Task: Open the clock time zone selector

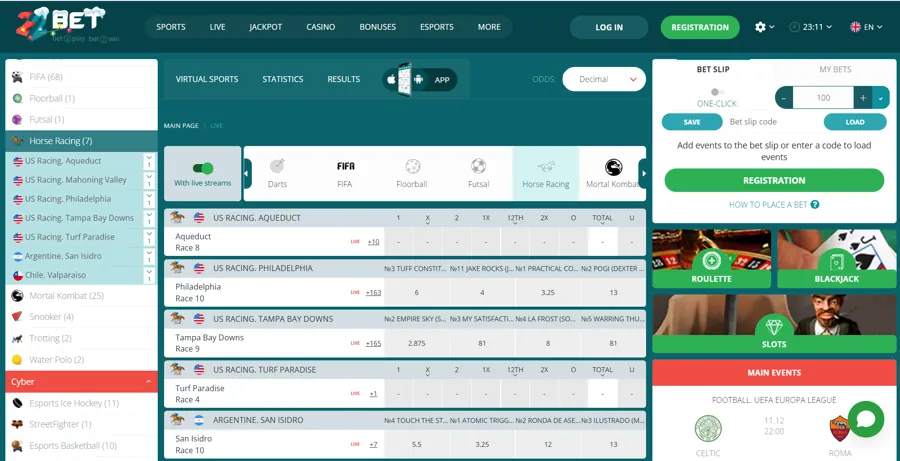Action: pos(810,27)
